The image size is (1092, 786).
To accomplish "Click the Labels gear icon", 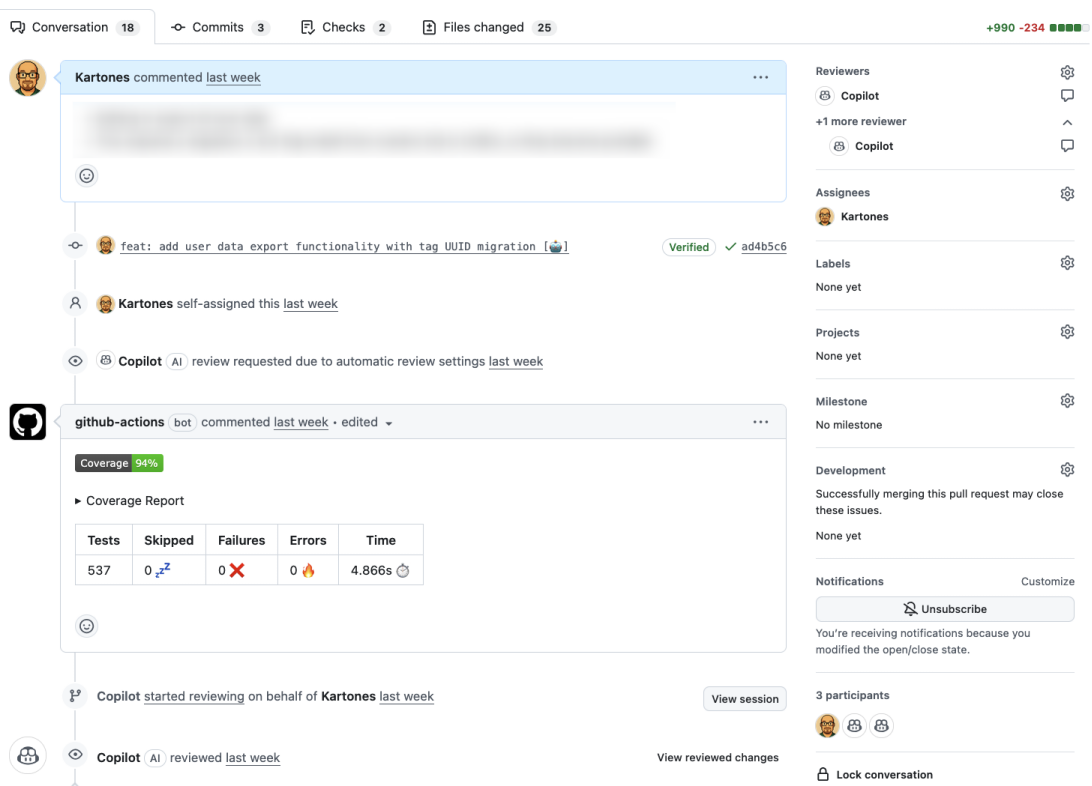I will pyautogui.click(x=1067, y=263).
